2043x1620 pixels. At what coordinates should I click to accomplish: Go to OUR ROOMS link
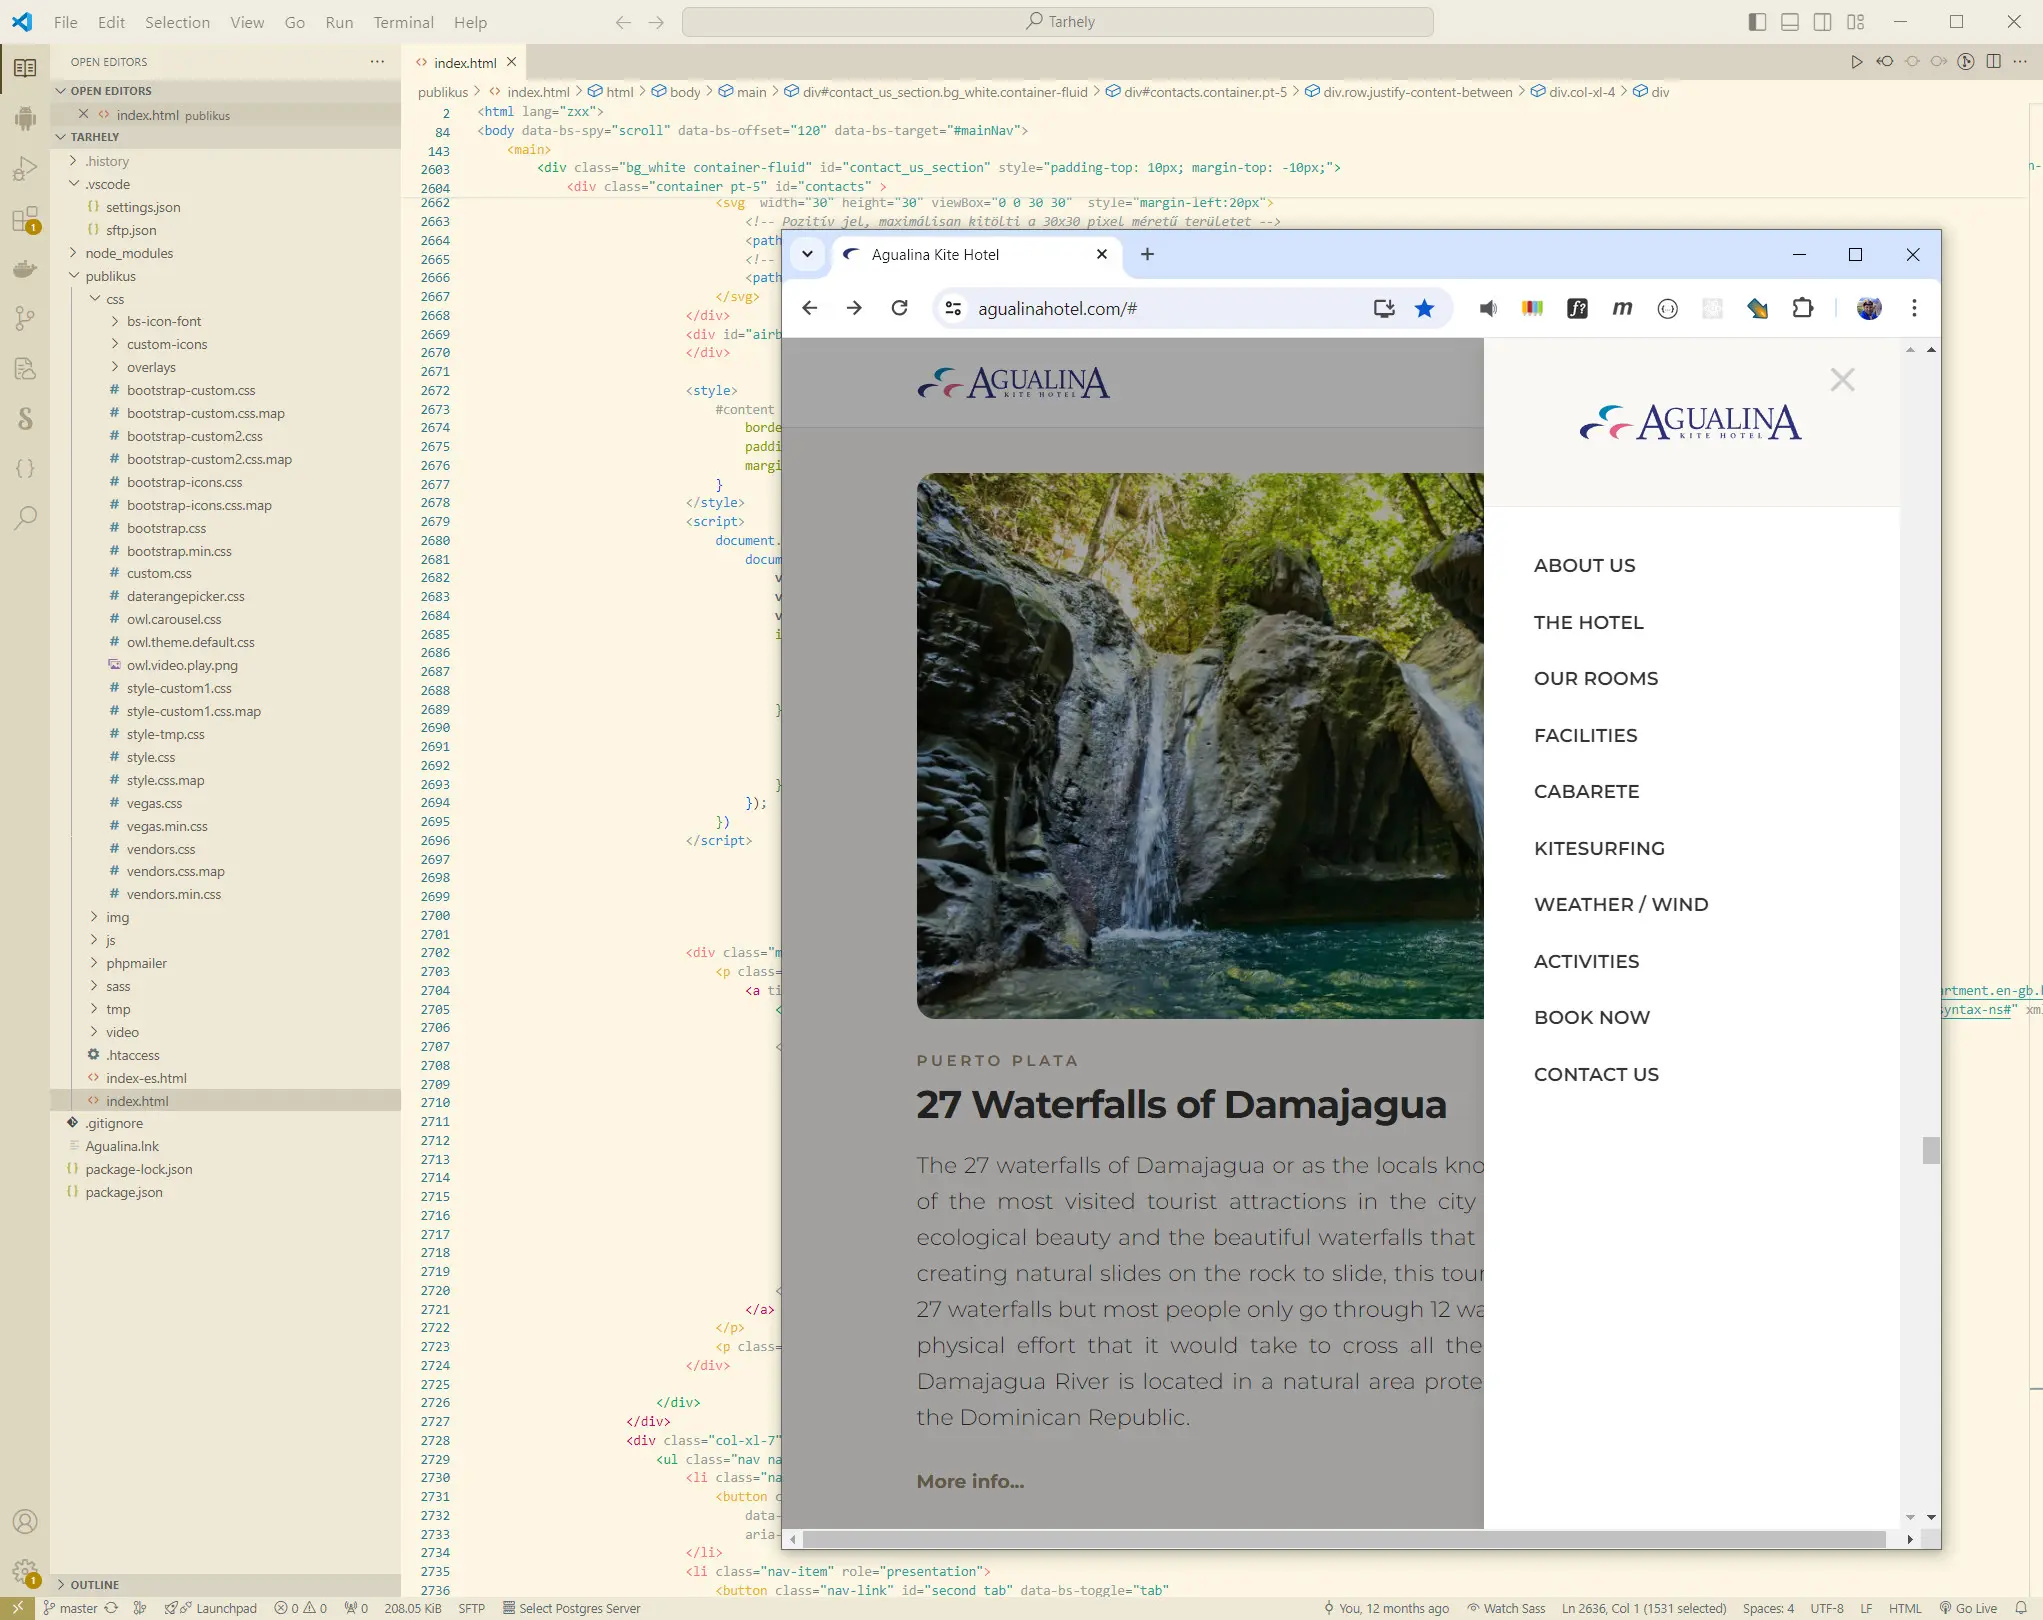pos(1596,679)
